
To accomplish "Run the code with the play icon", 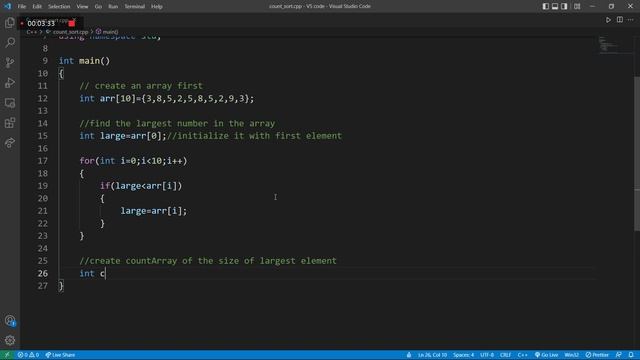I will [608, 20].
